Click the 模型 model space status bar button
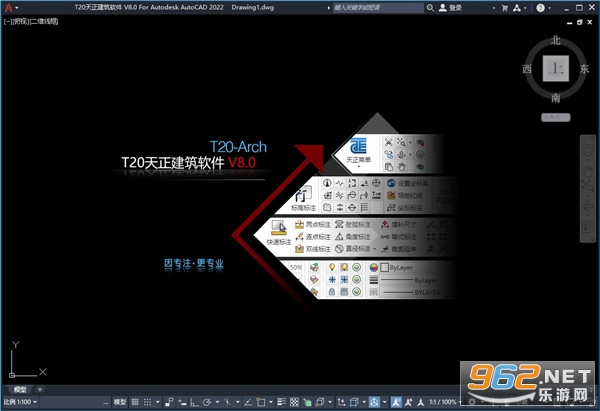The image size is (600, 411). [120, 402]
